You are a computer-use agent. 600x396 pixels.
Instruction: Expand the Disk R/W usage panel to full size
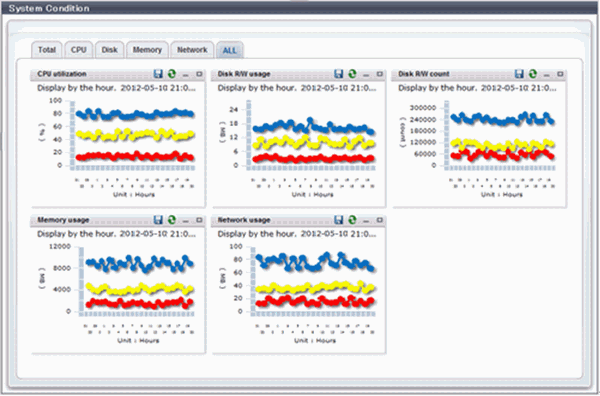tap(380, 74)
